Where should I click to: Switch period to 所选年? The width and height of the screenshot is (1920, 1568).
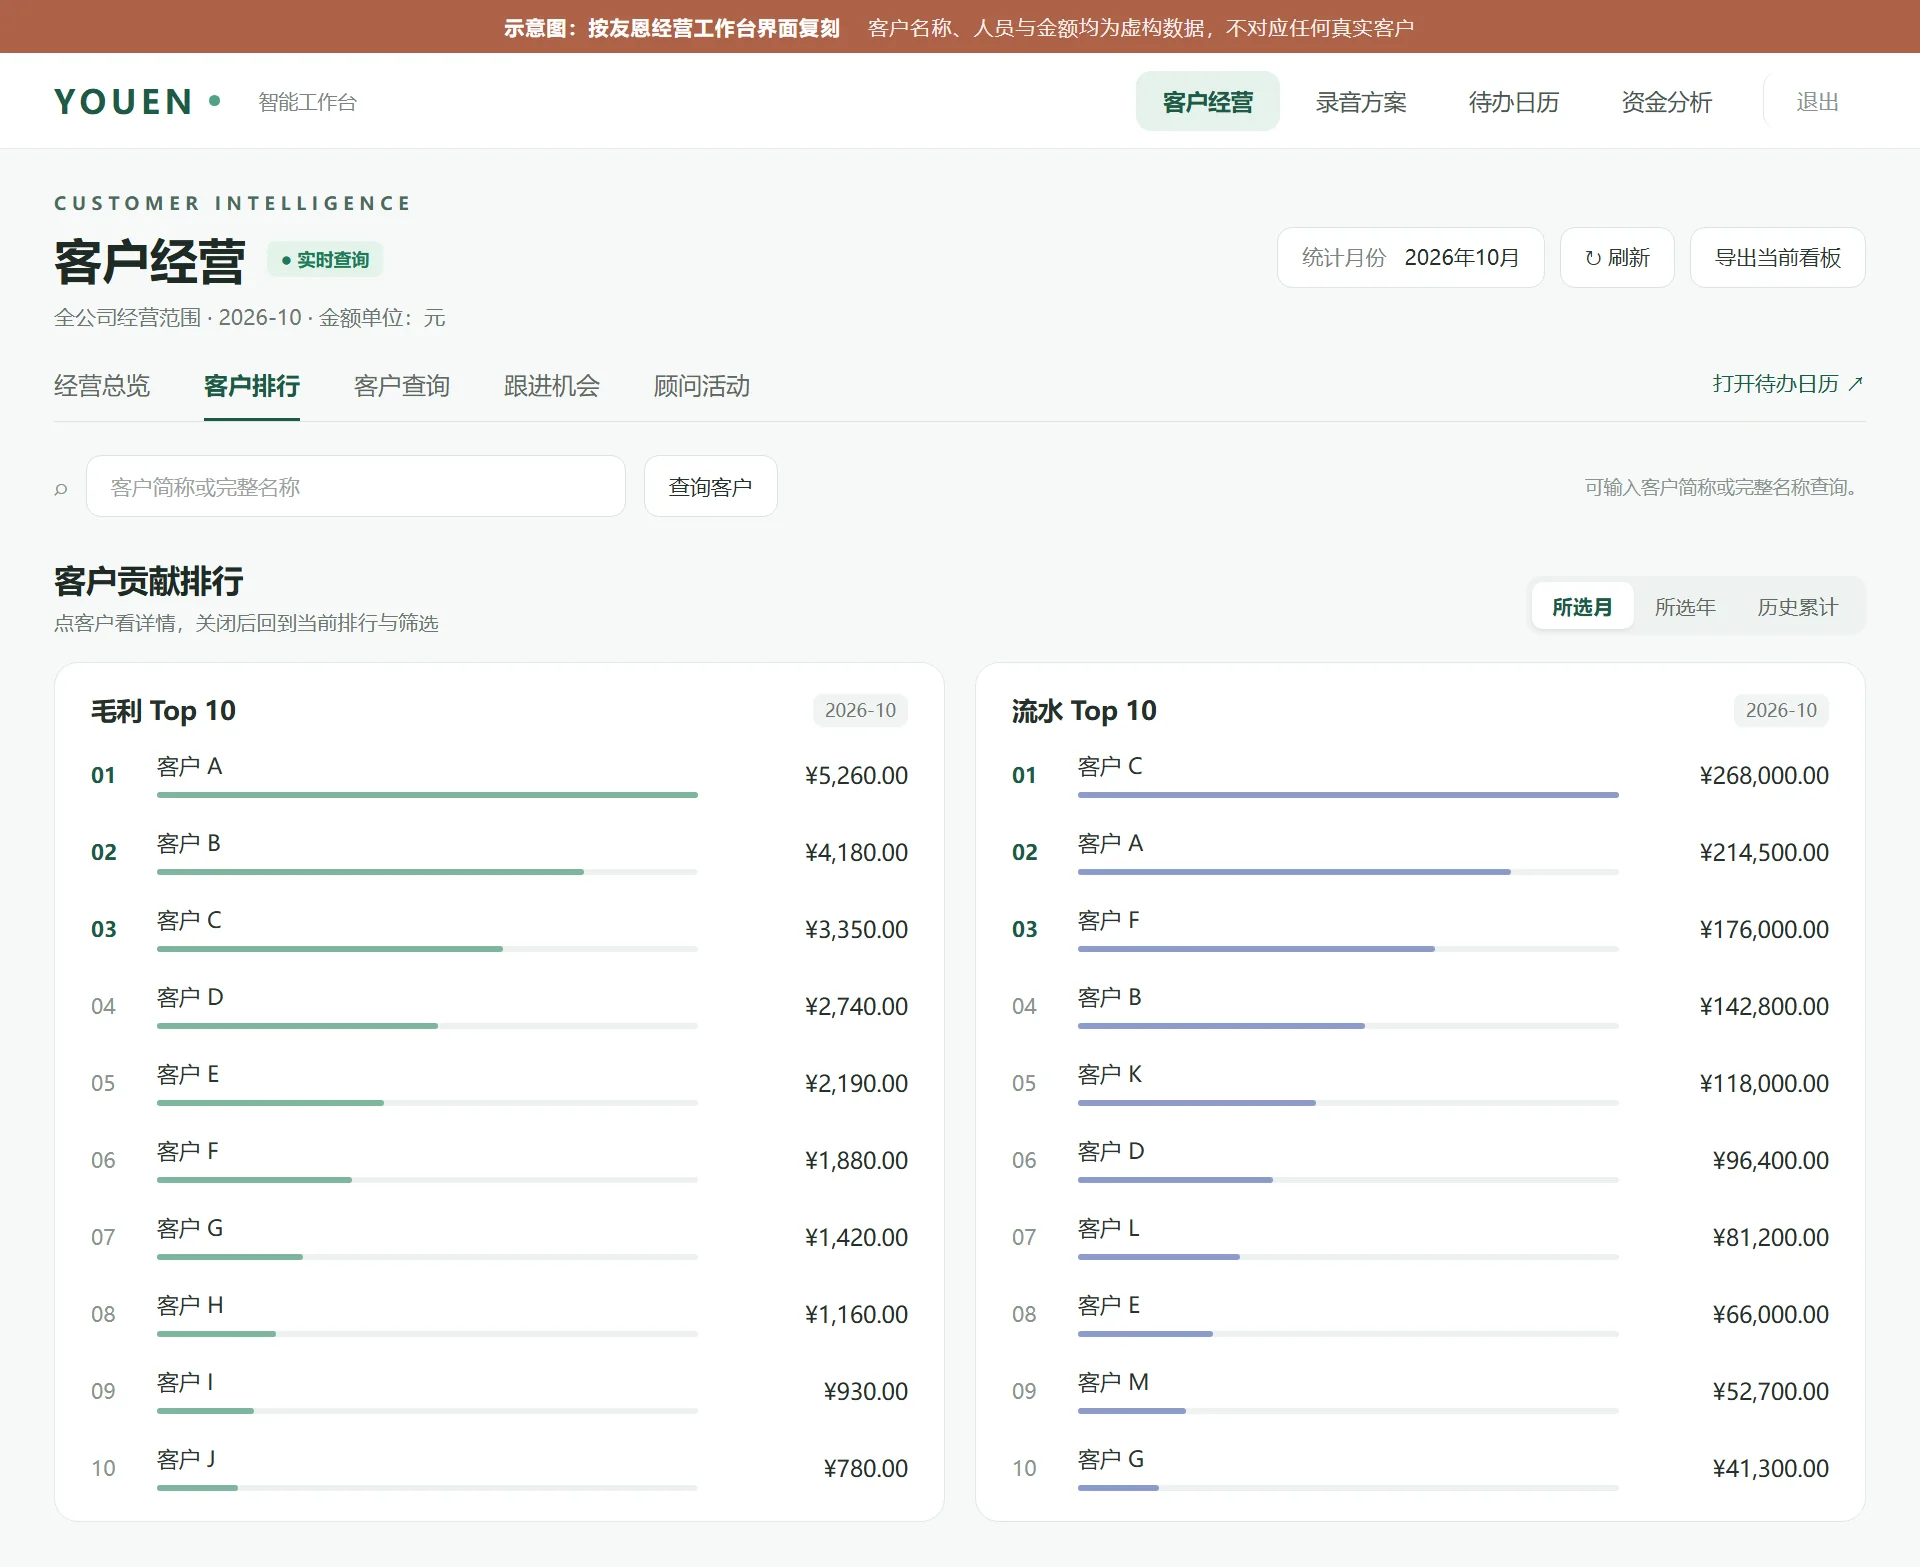pyautogui.click(x=1685, y=607)
